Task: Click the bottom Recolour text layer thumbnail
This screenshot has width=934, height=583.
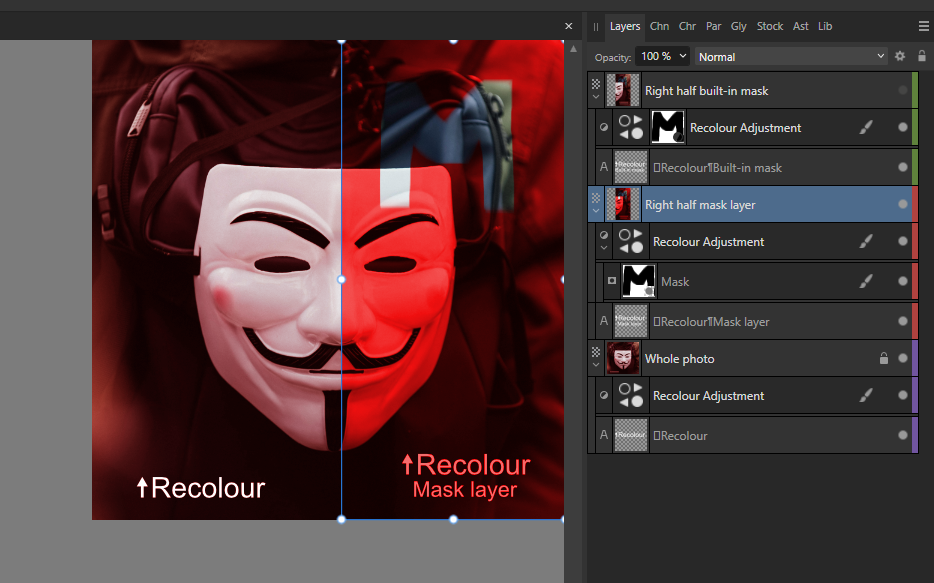Action: click(631, 435)
